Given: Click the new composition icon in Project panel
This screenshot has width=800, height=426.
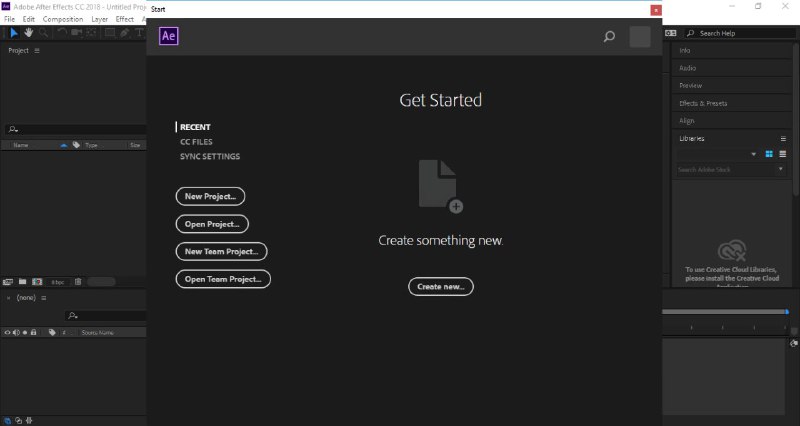Looking at the screenshot, I should (37, 282).
